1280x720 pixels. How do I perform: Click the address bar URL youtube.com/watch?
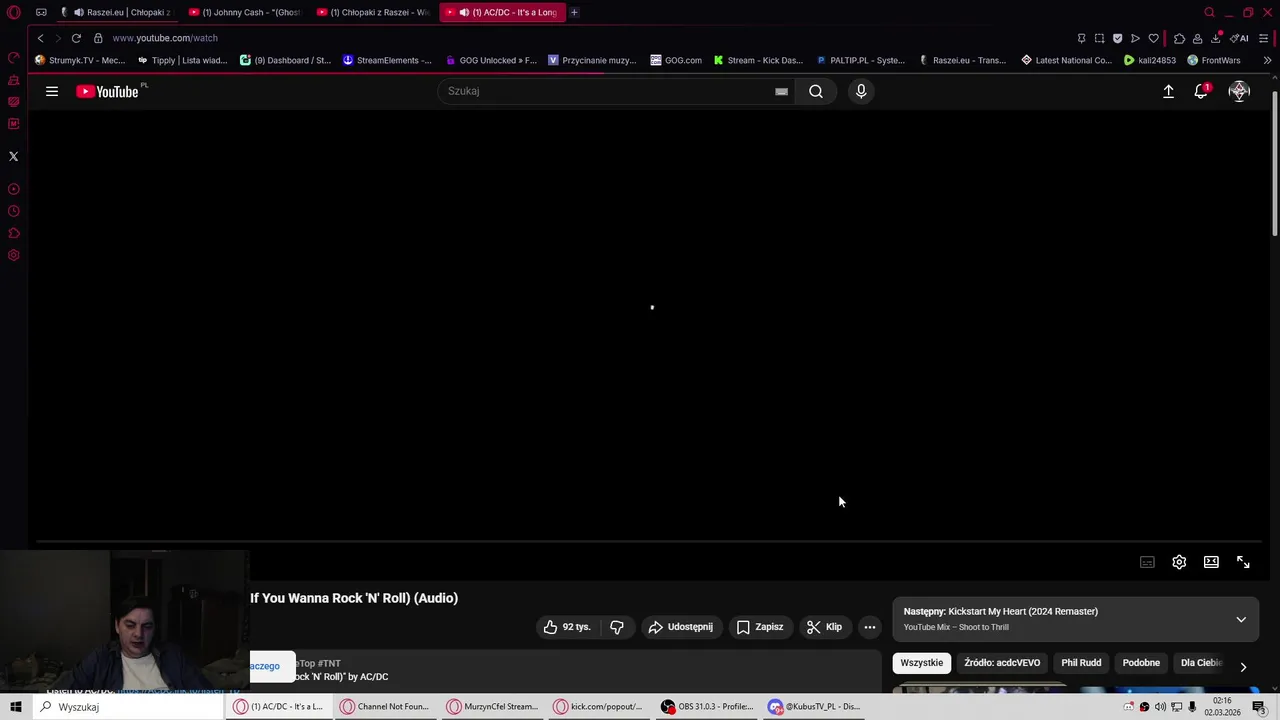tap(165, 38)
